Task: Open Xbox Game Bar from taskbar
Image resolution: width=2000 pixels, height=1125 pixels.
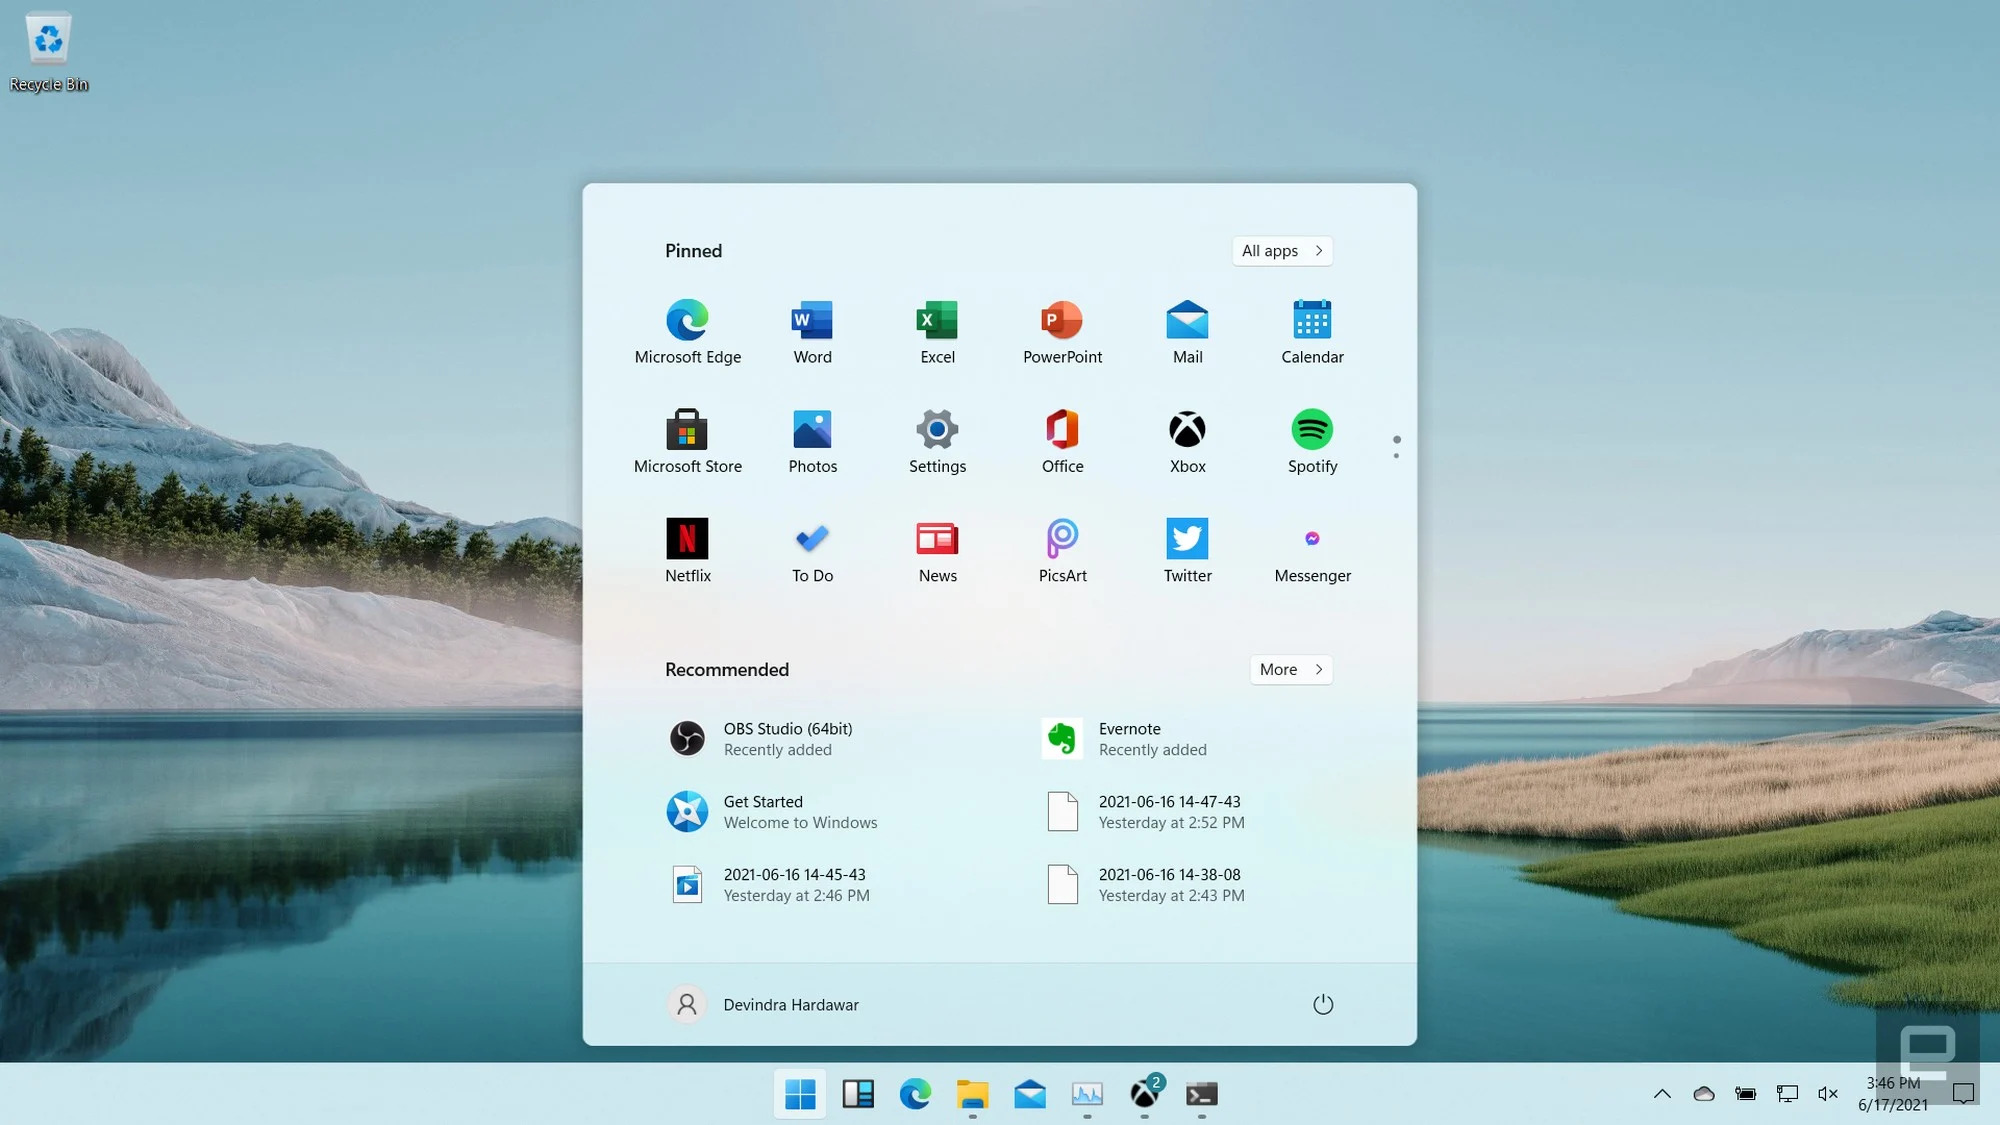Action: pyautogui.click(x=1144, y=1093)
